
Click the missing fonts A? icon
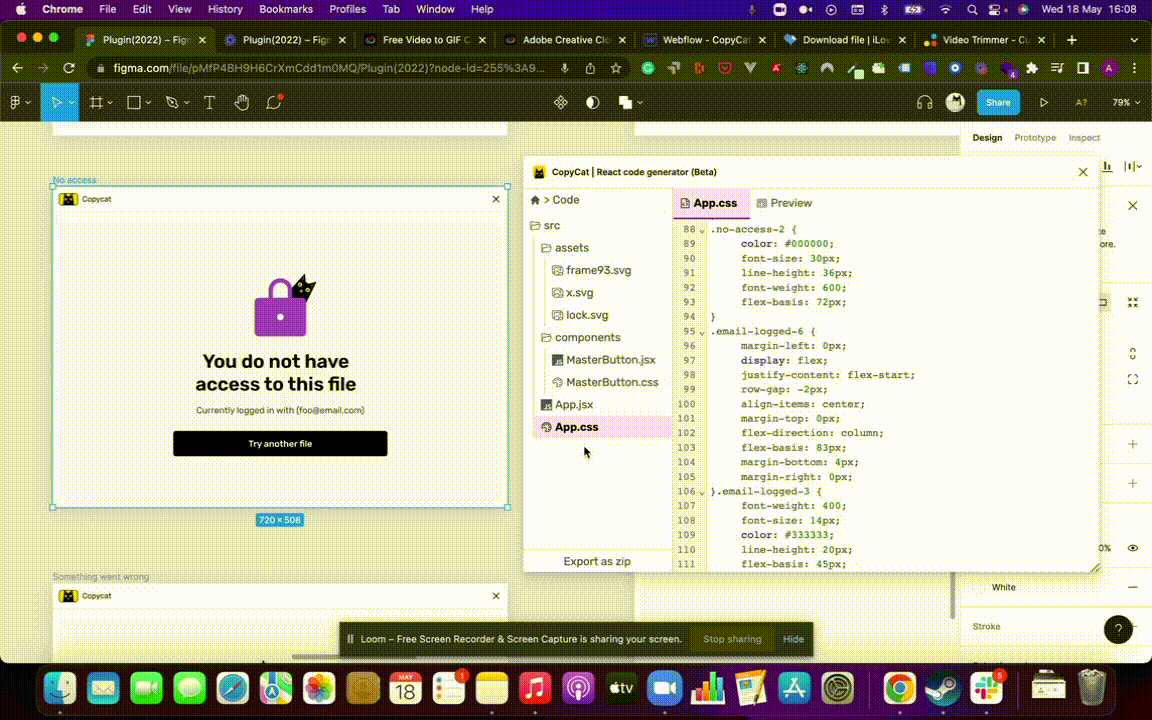(1081, 103)
